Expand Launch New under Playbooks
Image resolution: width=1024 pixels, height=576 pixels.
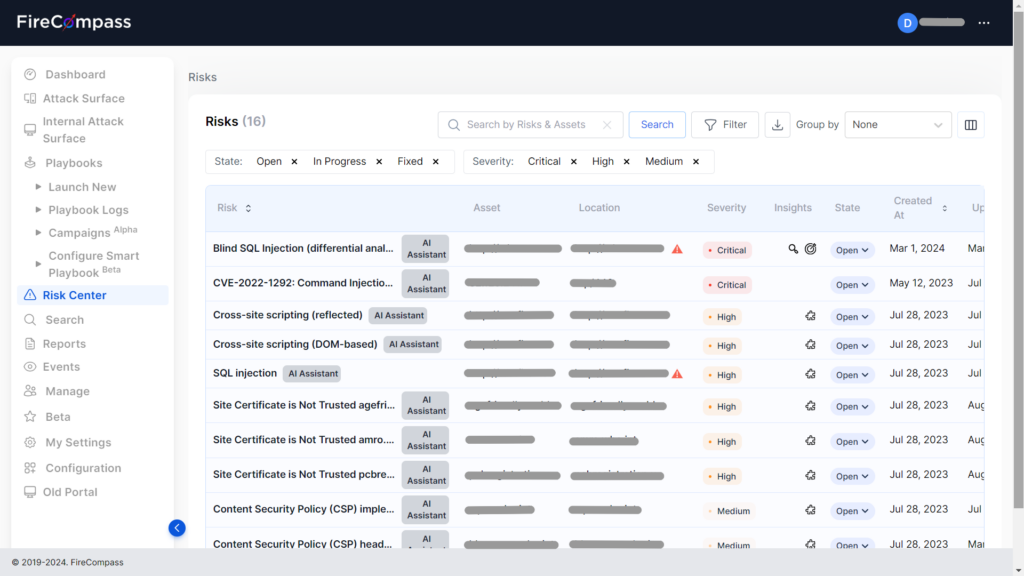83,186
